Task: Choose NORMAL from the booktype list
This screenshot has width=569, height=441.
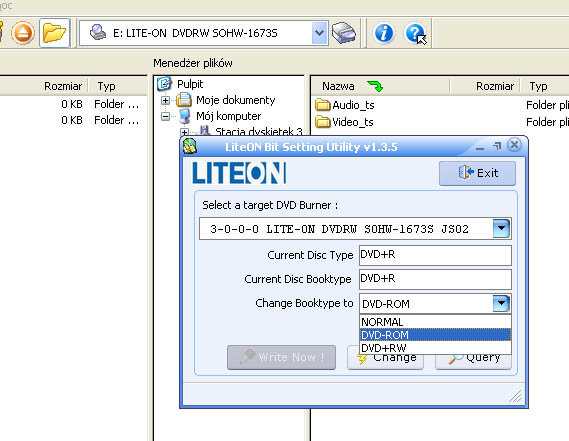Action: pyautogui.click(x=435, y=322)
